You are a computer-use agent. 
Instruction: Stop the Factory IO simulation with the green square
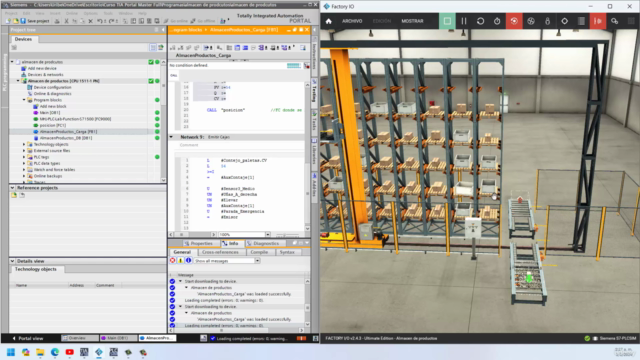click(x=447, y=21)
